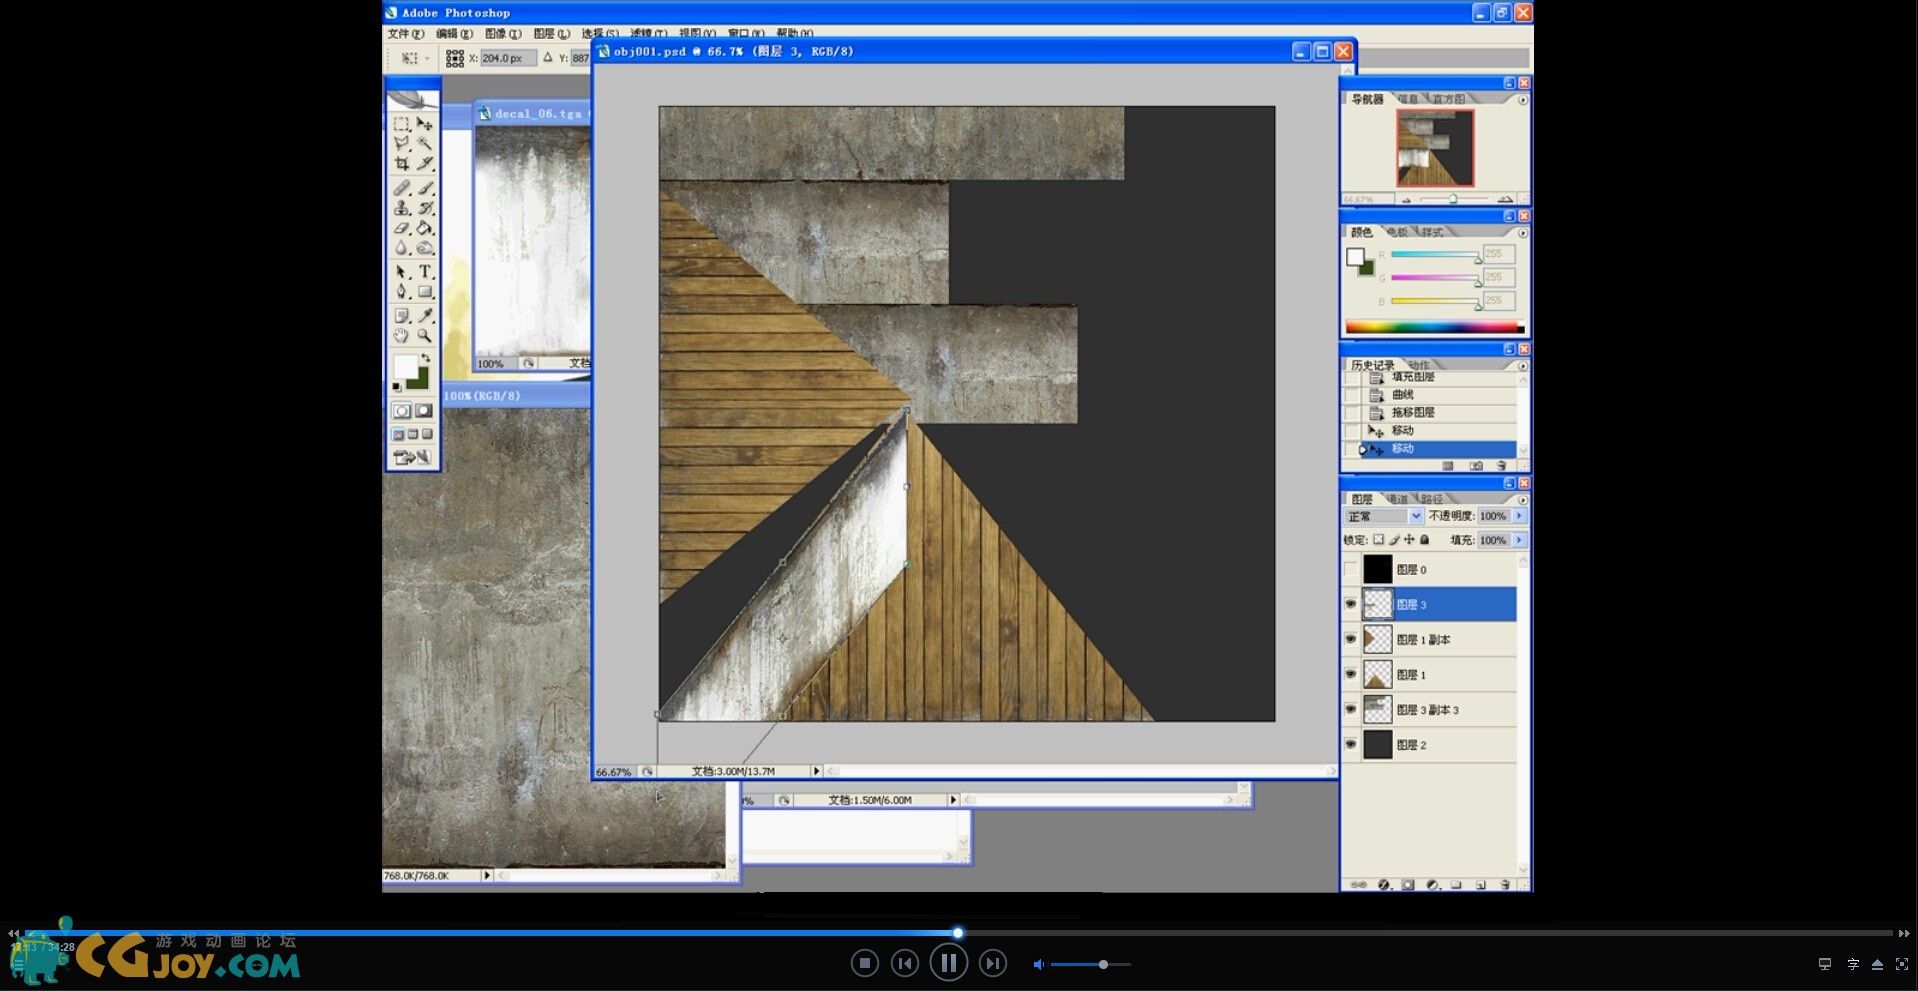Pause the video playback

pyautogui.click(x=948, y=963)
